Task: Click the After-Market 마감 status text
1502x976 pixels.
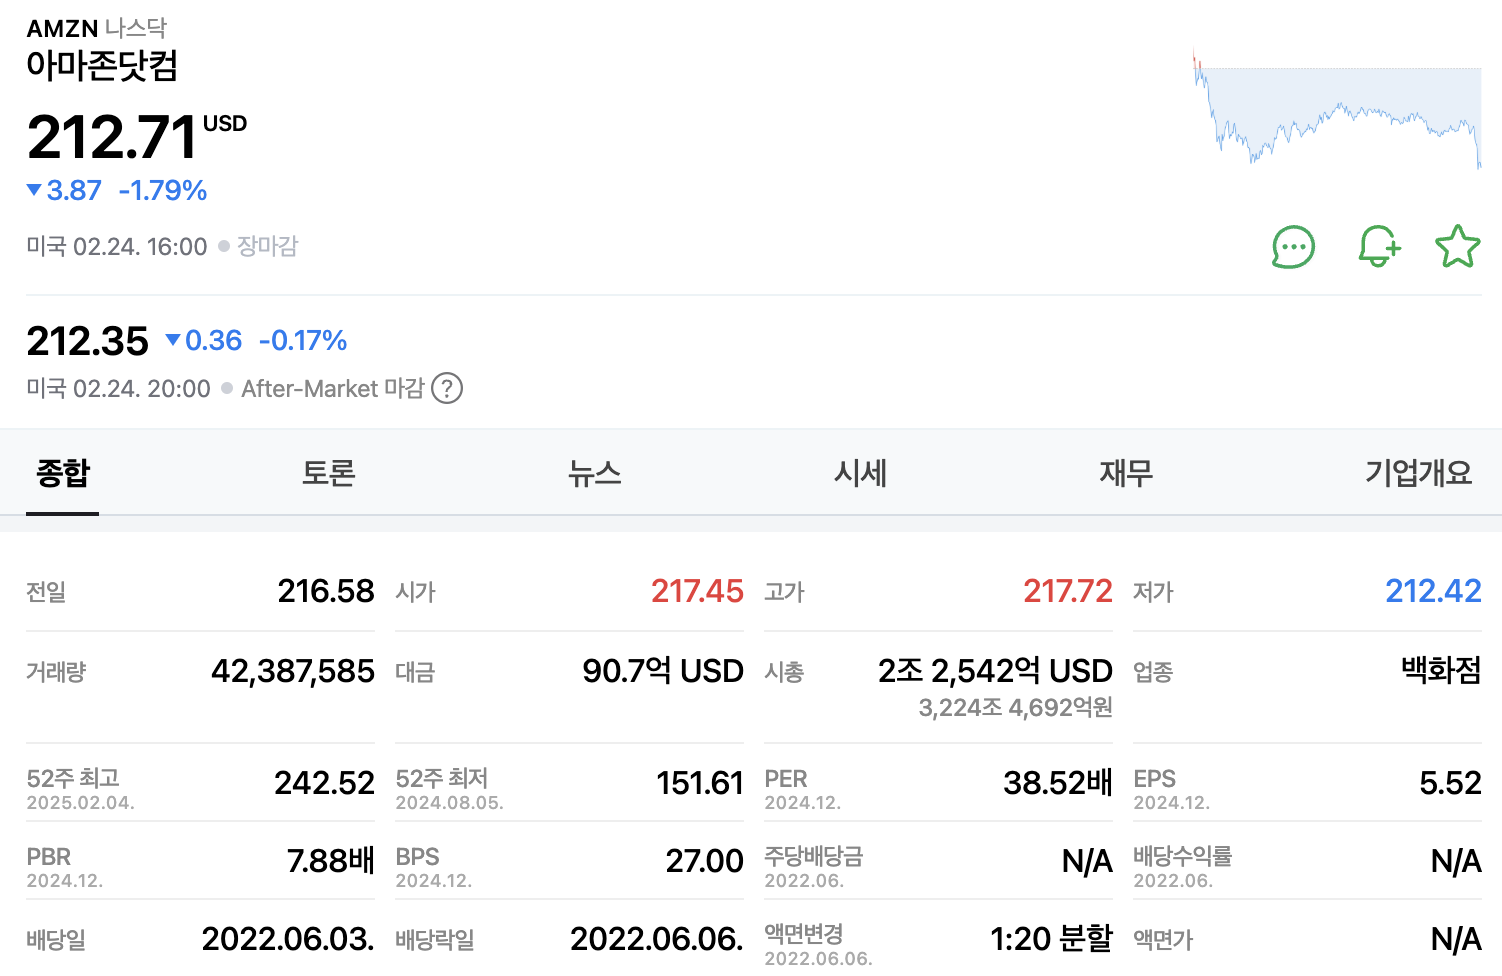Action: (x=333, y=388)
